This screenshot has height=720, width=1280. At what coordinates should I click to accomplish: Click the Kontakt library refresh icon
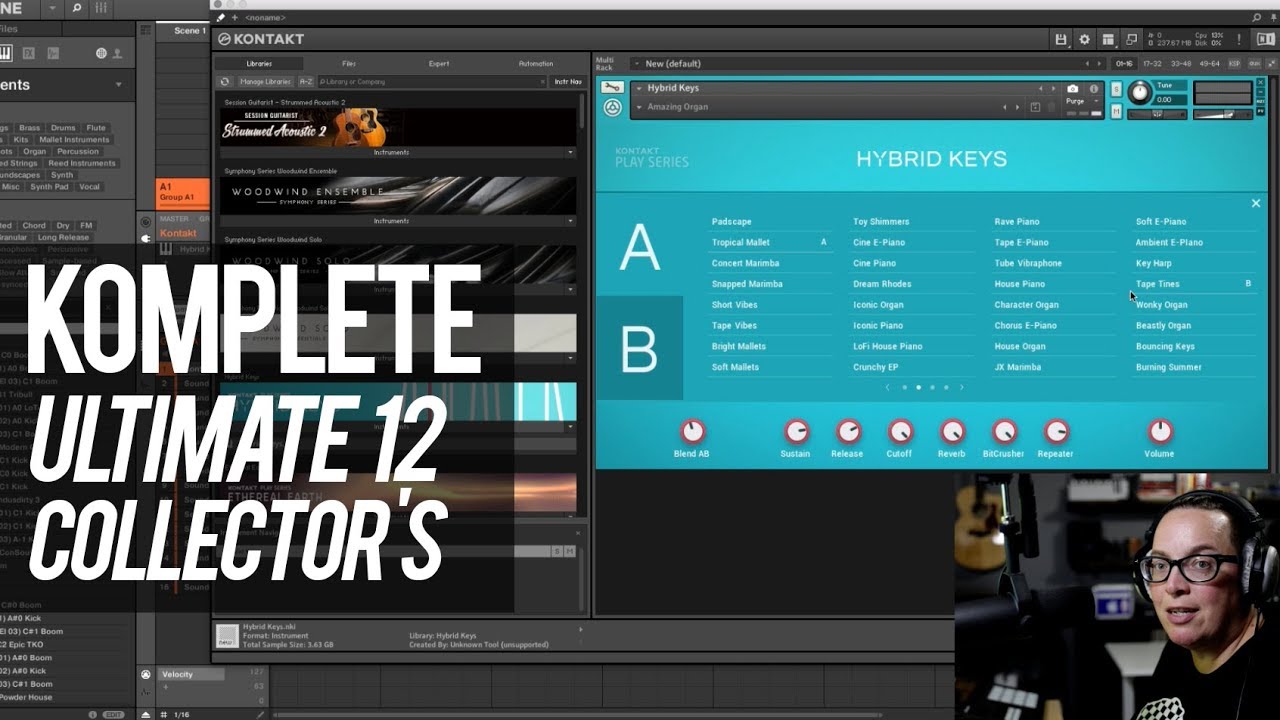point(226,81)
